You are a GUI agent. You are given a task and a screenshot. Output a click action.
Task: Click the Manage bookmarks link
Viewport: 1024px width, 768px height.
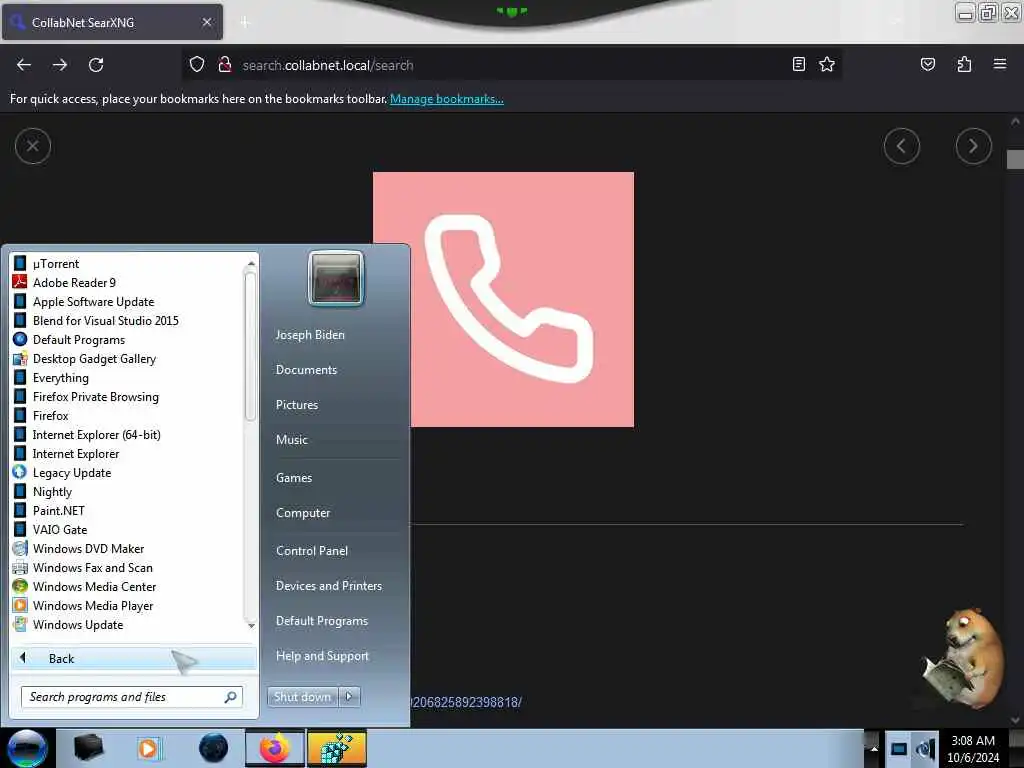pos(447,99)
